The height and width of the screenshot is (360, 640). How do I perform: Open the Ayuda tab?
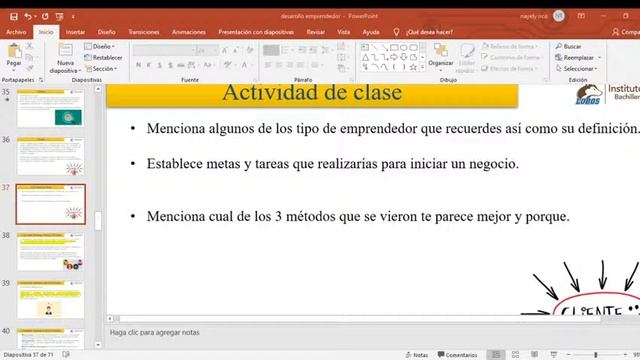(371, 32)
